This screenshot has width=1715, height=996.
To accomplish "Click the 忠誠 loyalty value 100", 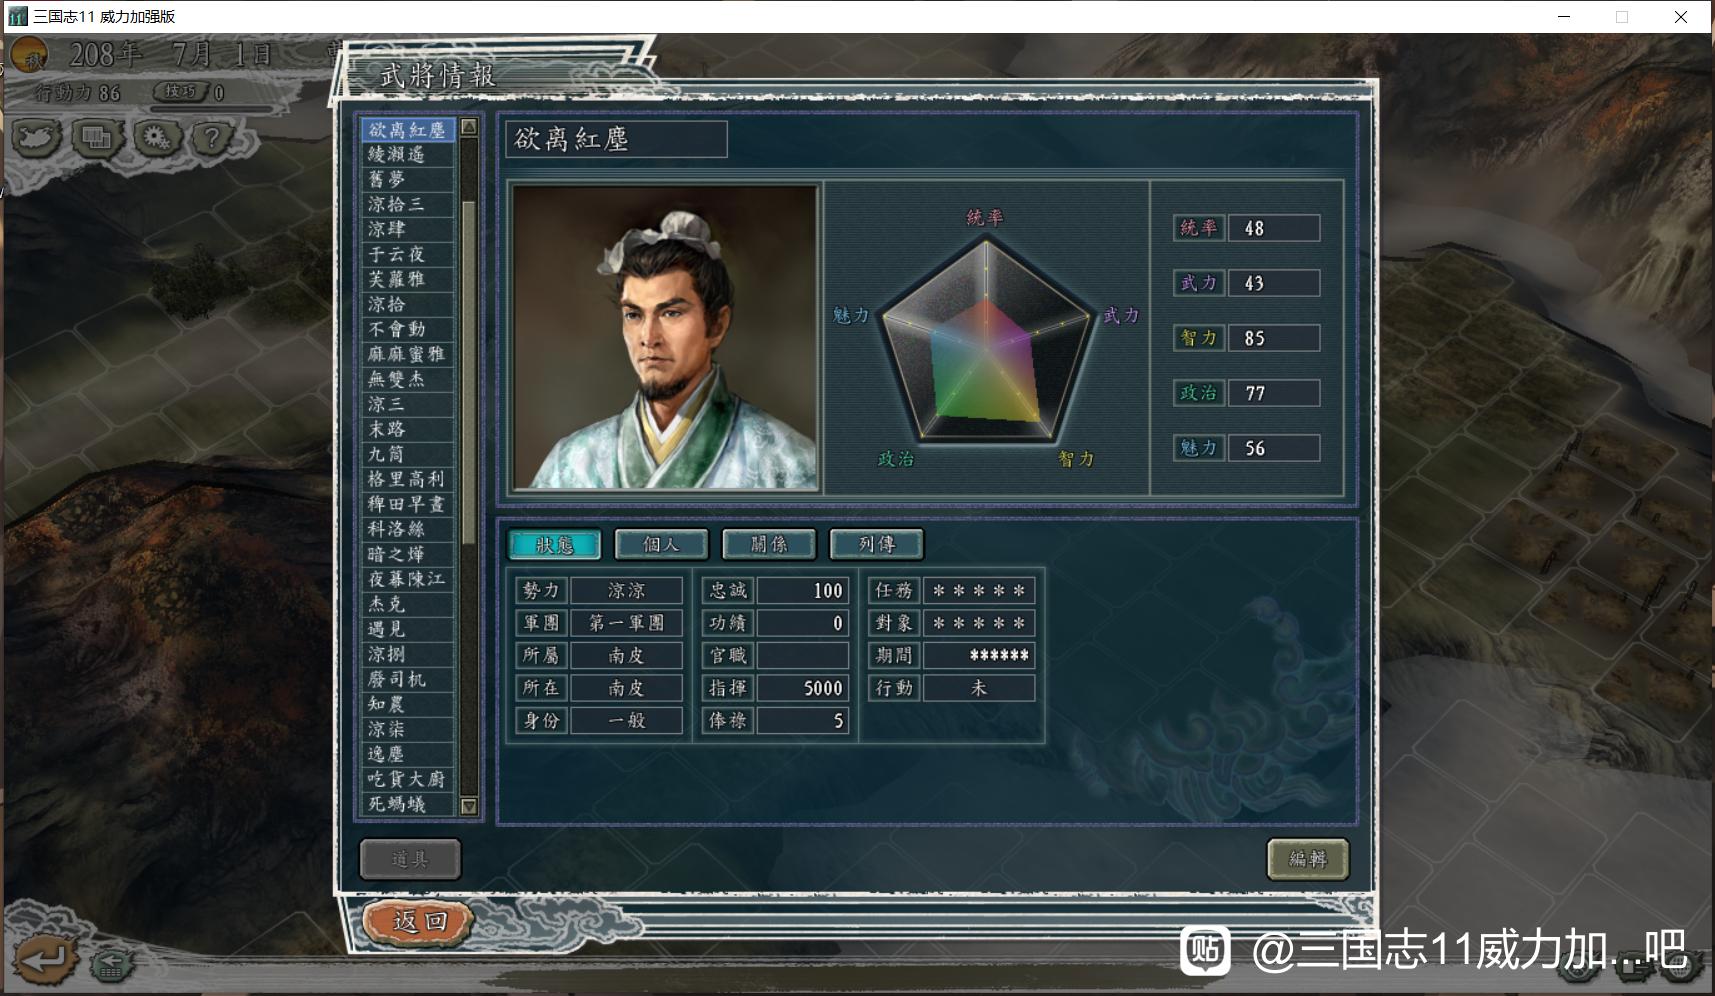I will pyautogui.click(x=803, y=591).
